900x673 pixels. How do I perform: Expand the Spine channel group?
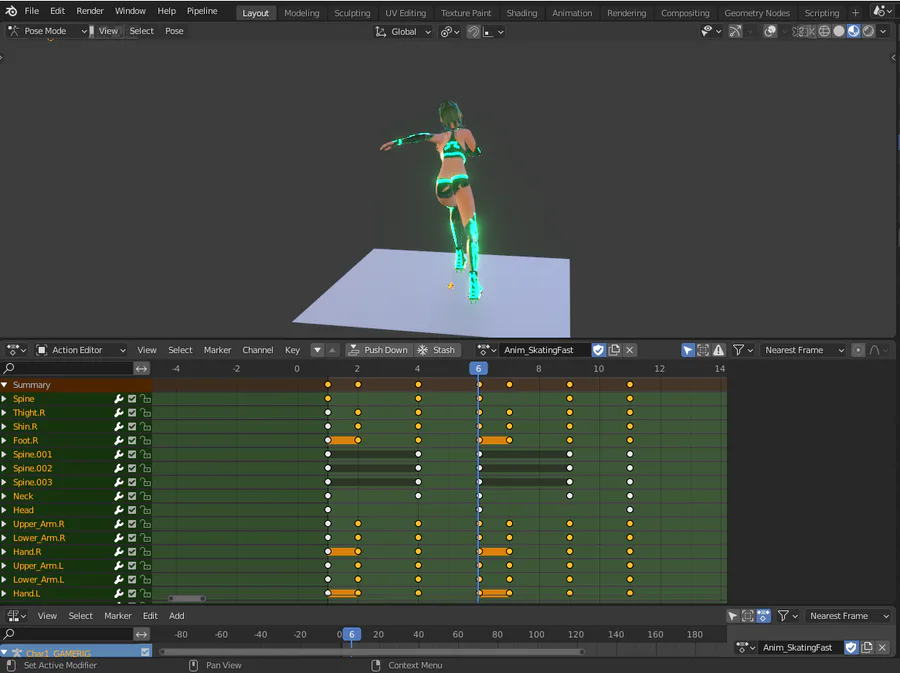pos(5,398)
